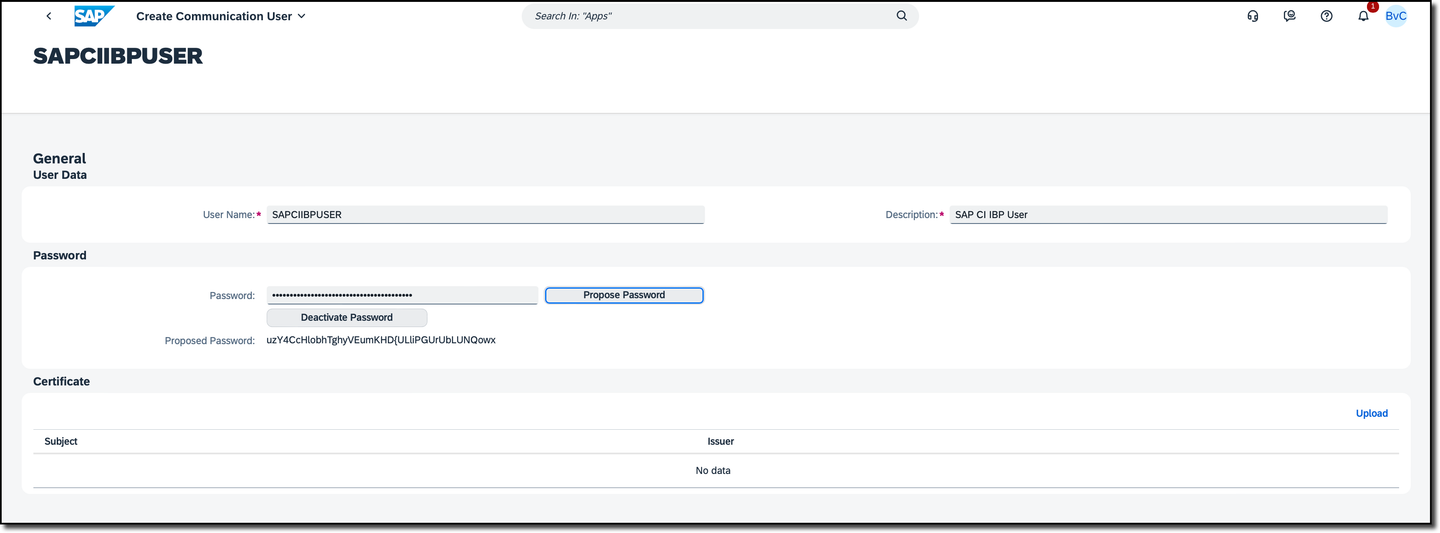This screenshot has height=533, width=1440.
Task: Click the Issuer column header
Action: tap(721, 441)
